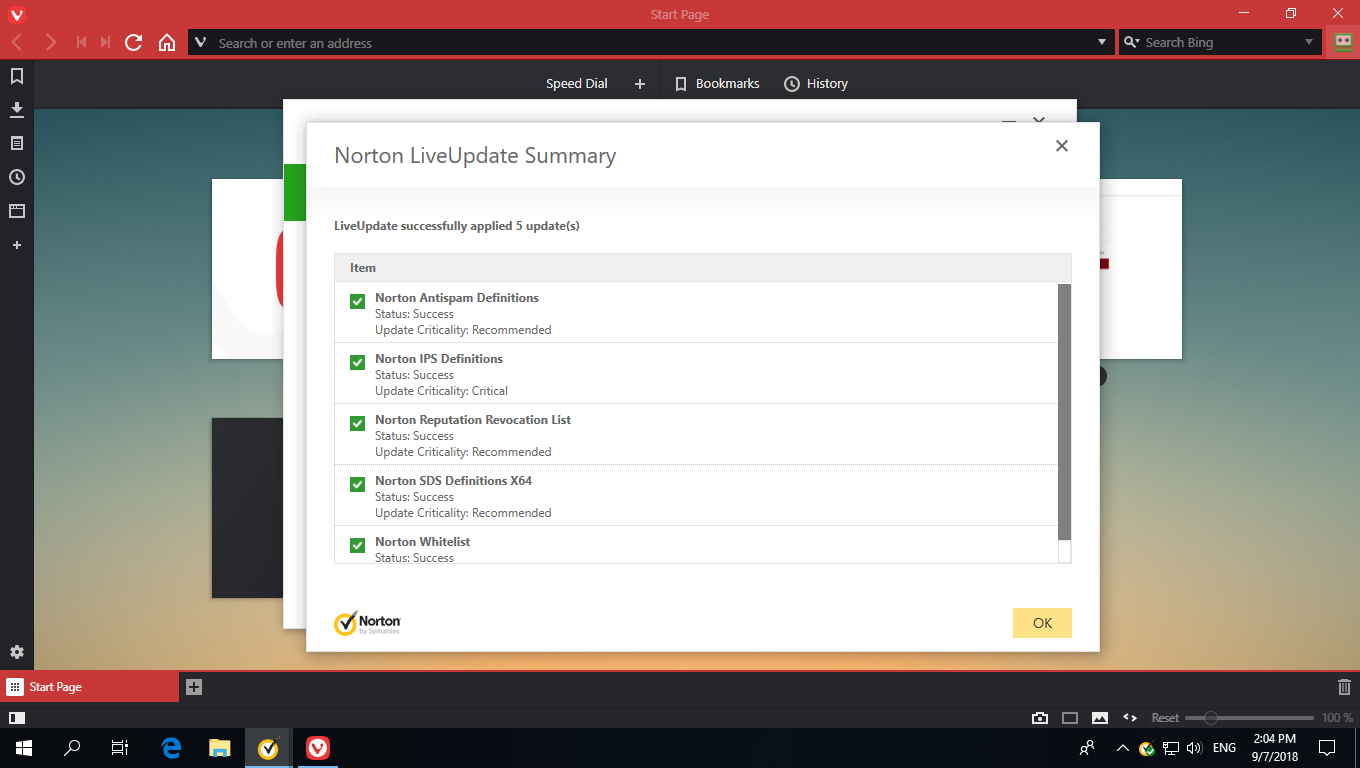Toggle Norton SDS Definitions X64 checkbox

[357, 484]
